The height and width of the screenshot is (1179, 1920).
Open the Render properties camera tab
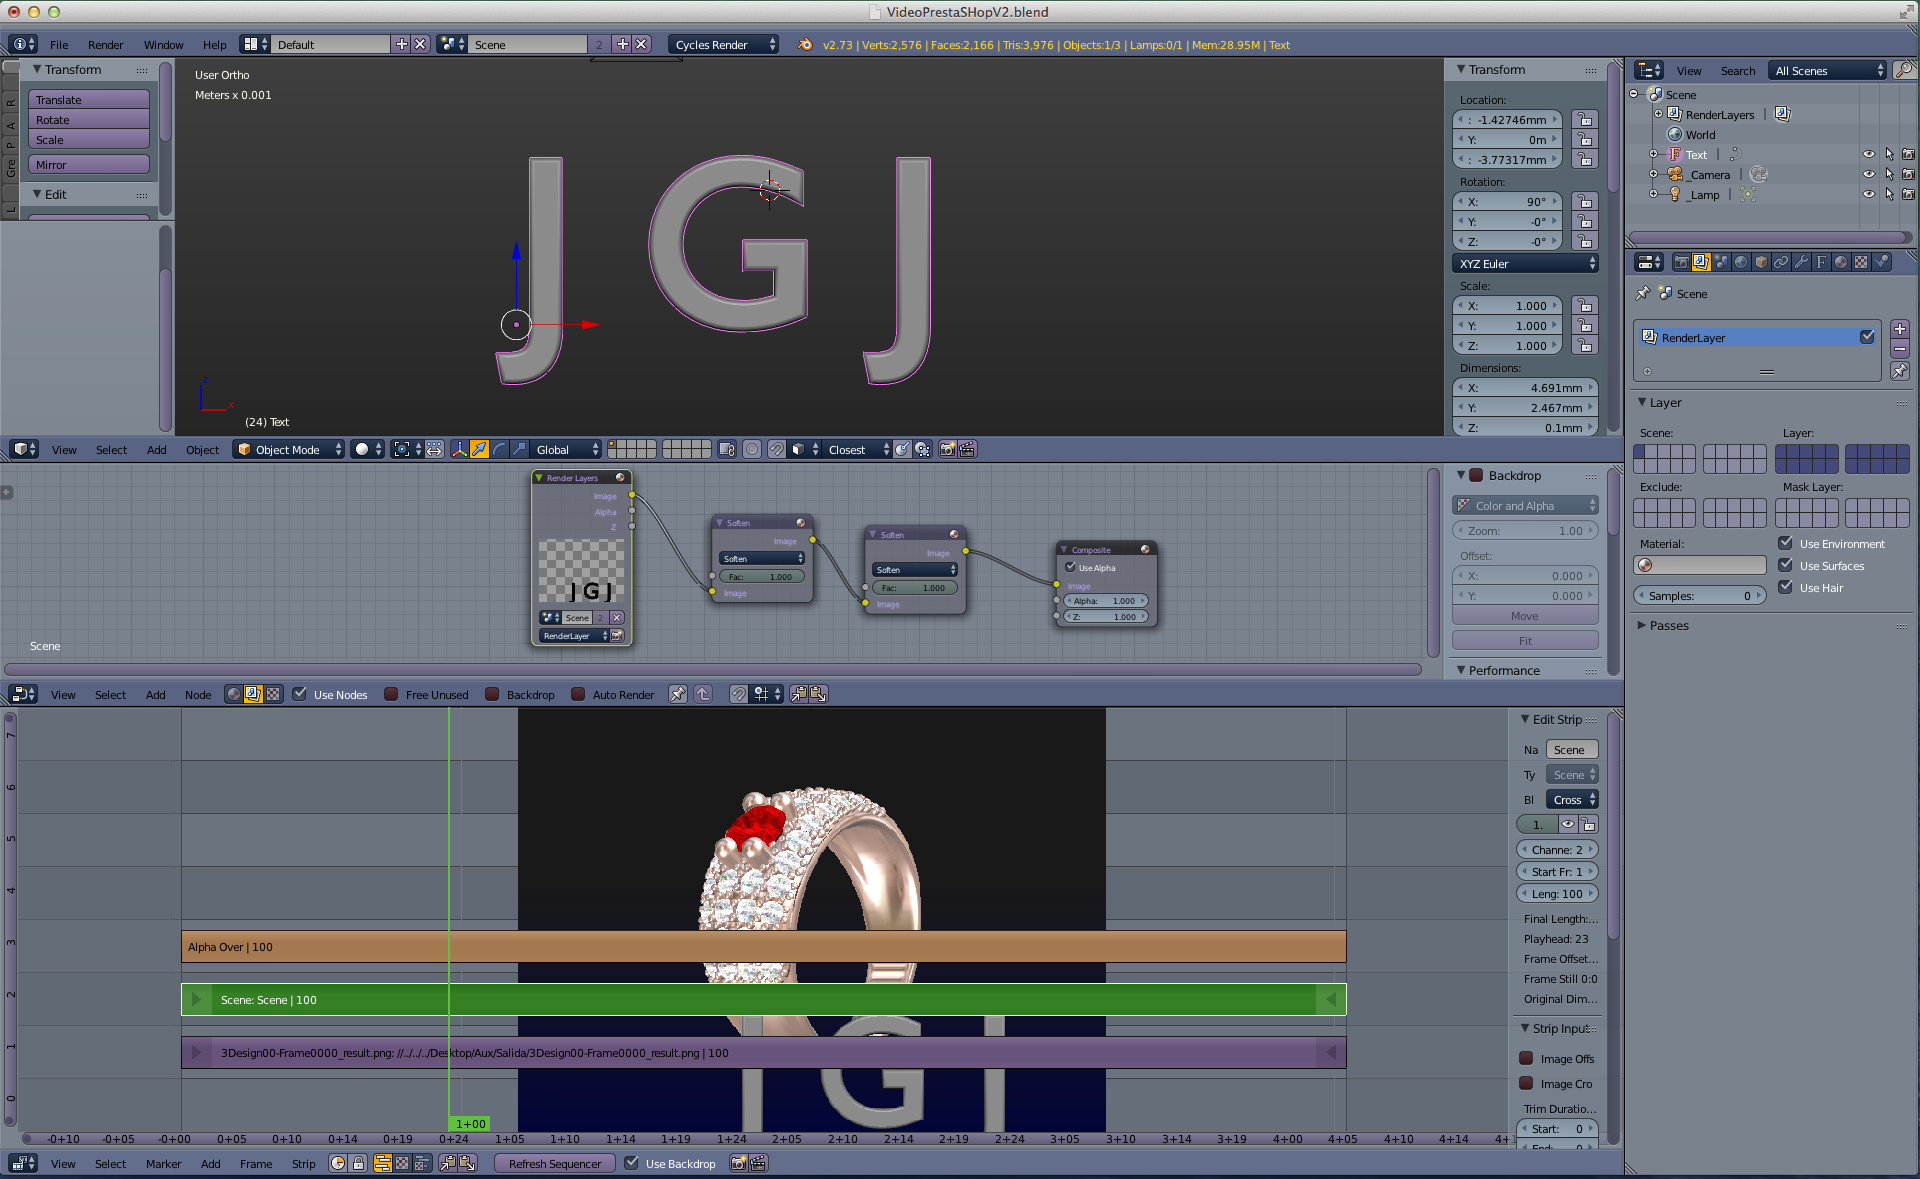(1682, 262)
